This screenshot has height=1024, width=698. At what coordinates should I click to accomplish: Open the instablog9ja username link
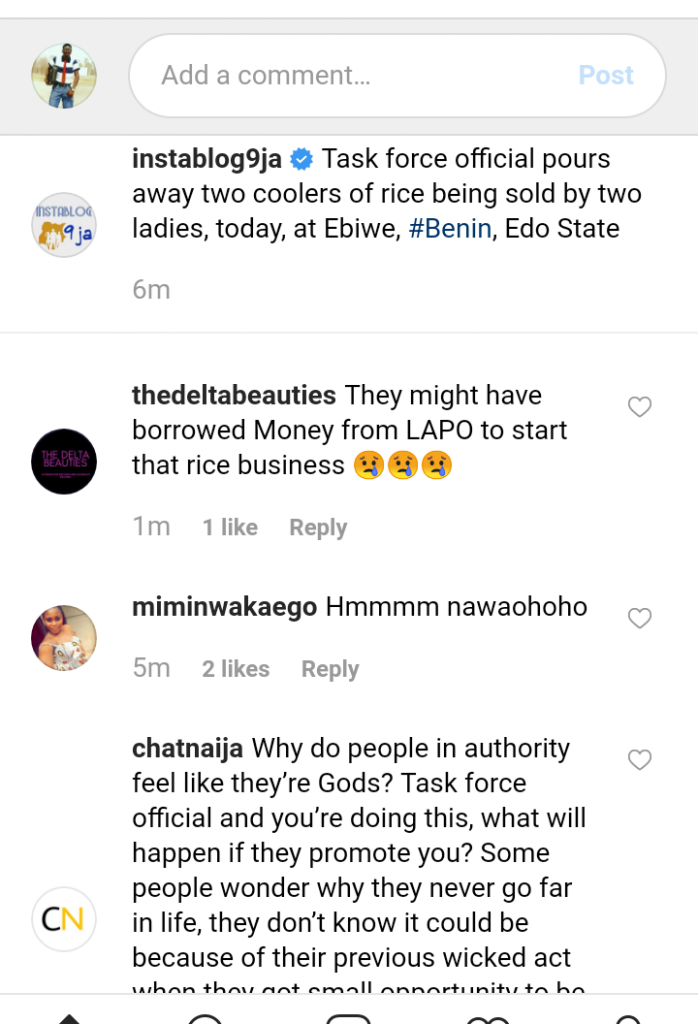click(208, 160)
